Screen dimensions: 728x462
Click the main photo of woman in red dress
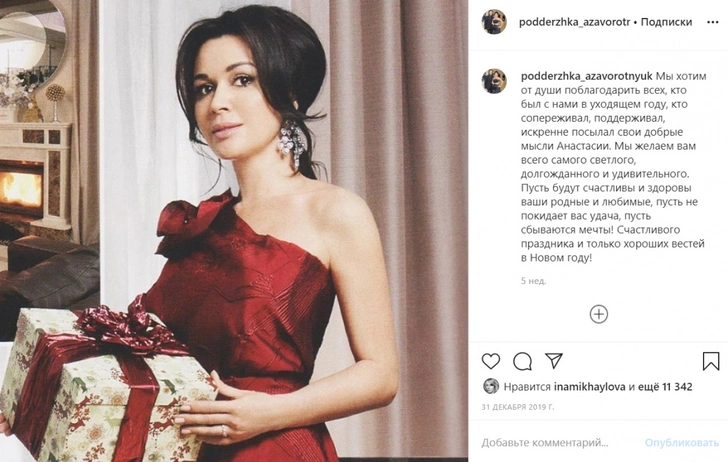tap(234, 231)
